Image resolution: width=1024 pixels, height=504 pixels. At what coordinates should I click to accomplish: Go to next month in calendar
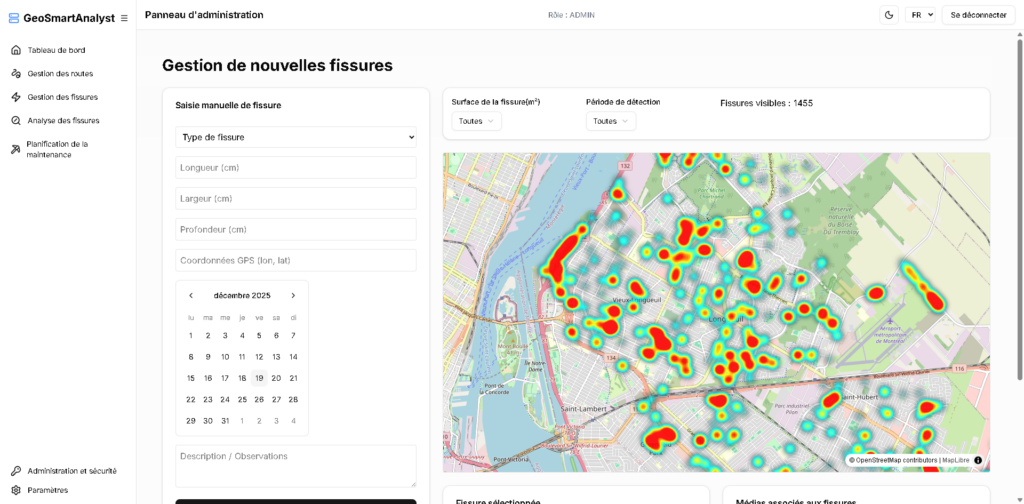coord(293,295)
